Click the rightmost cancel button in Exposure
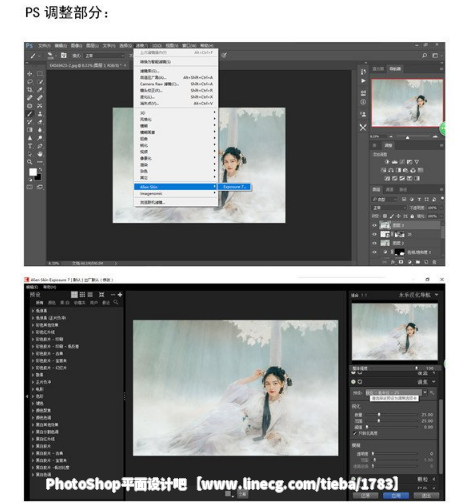Image resolution: width=454 pixels, height=503 pixels. 426,496
